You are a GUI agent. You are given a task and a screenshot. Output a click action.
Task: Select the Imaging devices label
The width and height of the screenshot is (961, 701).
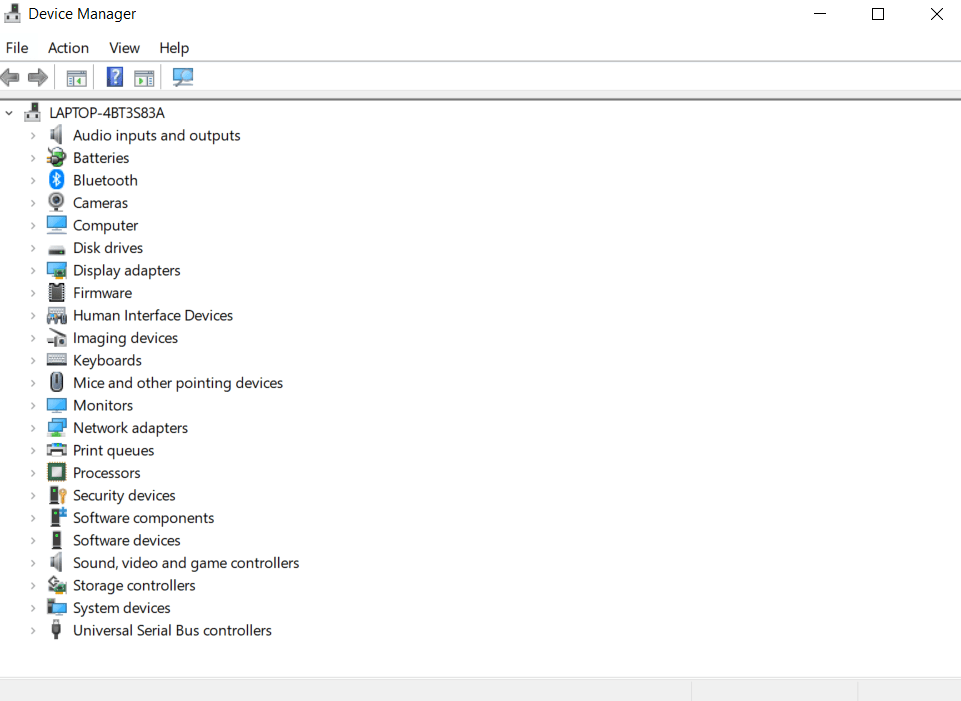[126, 338]
